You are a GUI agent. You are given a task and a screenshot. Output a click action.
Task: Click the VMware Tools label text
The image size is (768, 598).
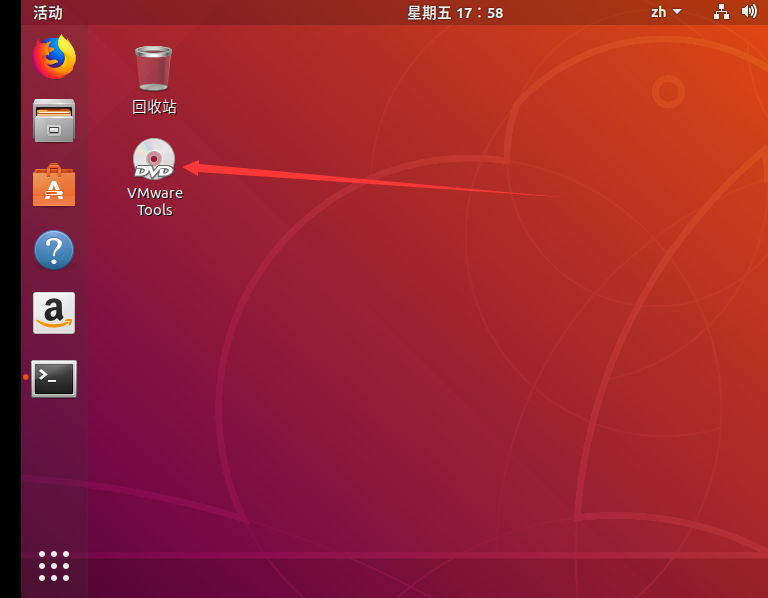tap(155, 201)
